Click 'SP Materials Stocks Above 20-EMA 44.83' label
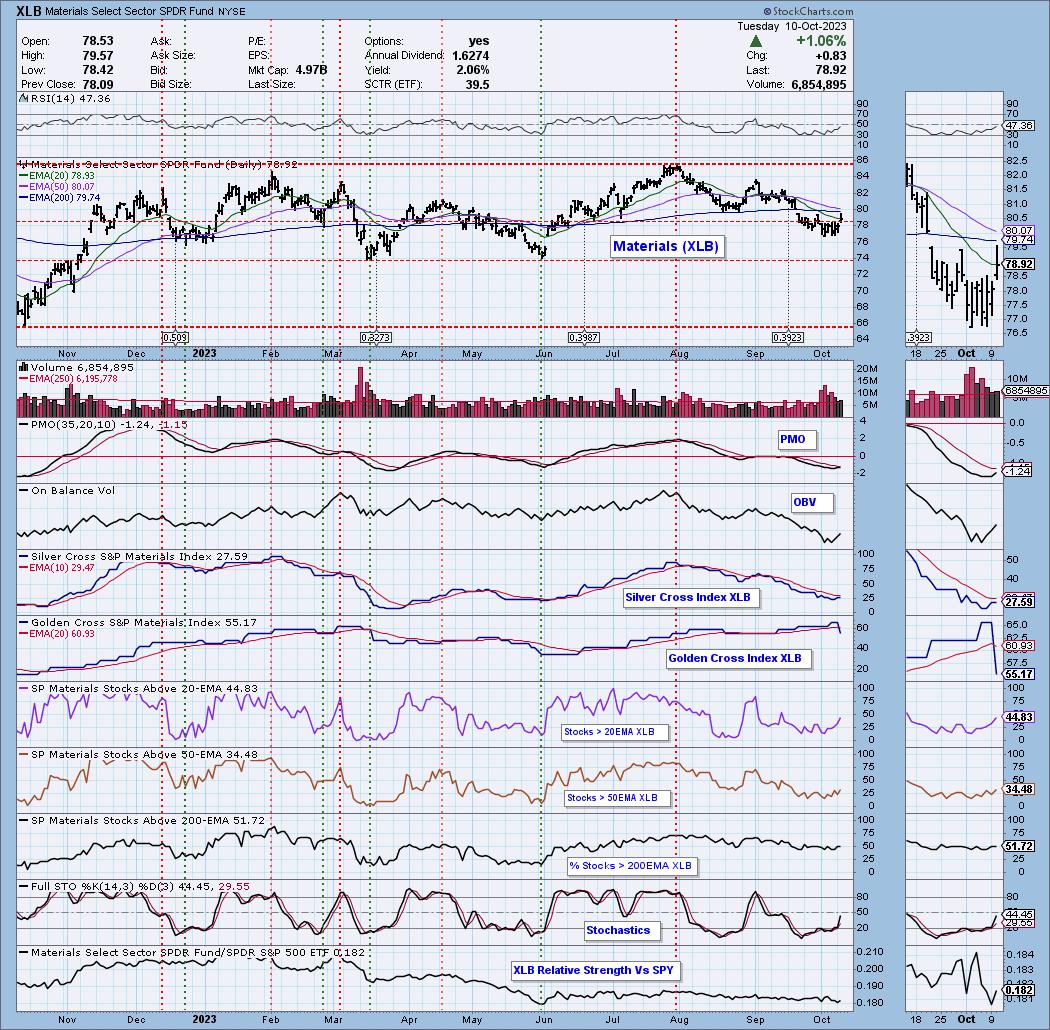Image resolution: width=1050 pixels, height=1030 pixels. click(138, 688)
